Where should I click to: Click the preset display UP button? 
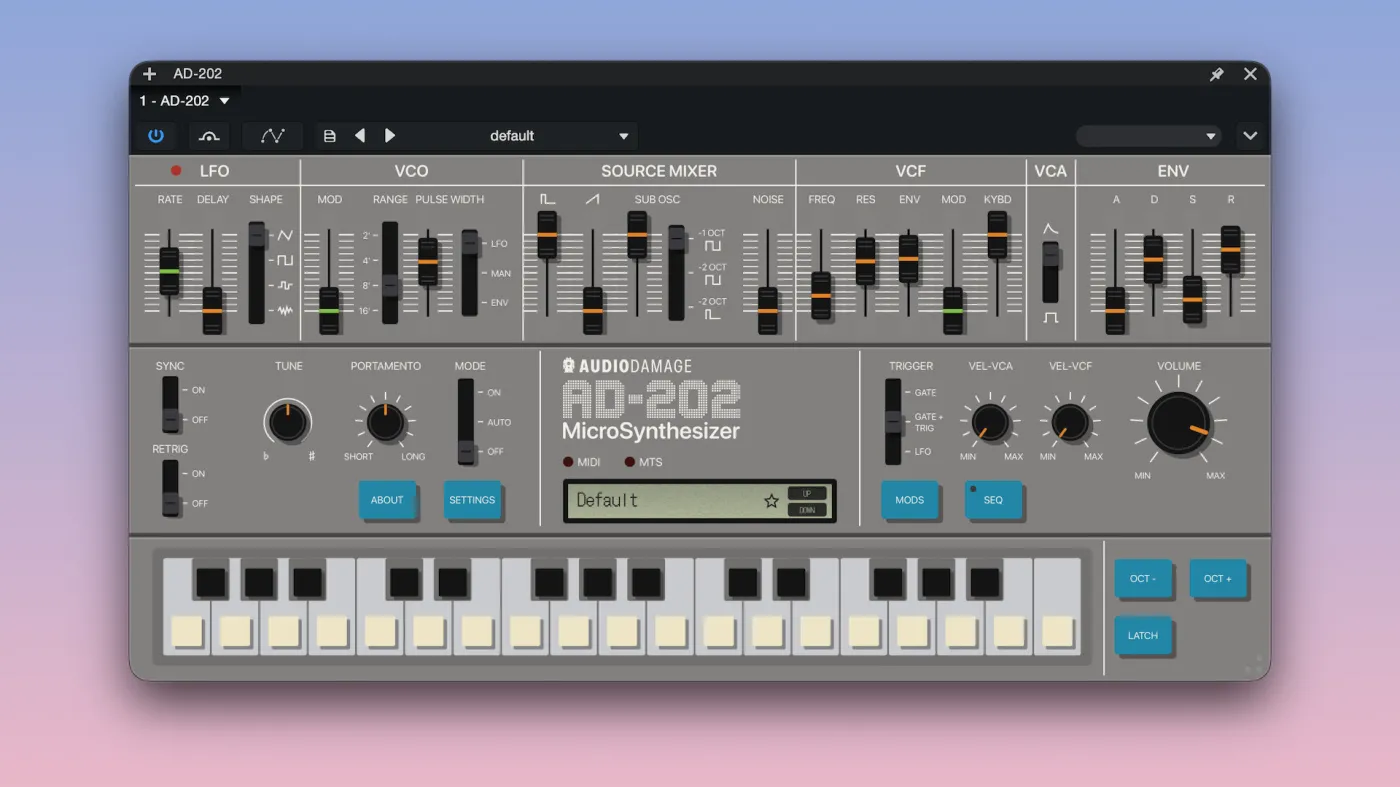pyautogui.click(x=807, y=493)
